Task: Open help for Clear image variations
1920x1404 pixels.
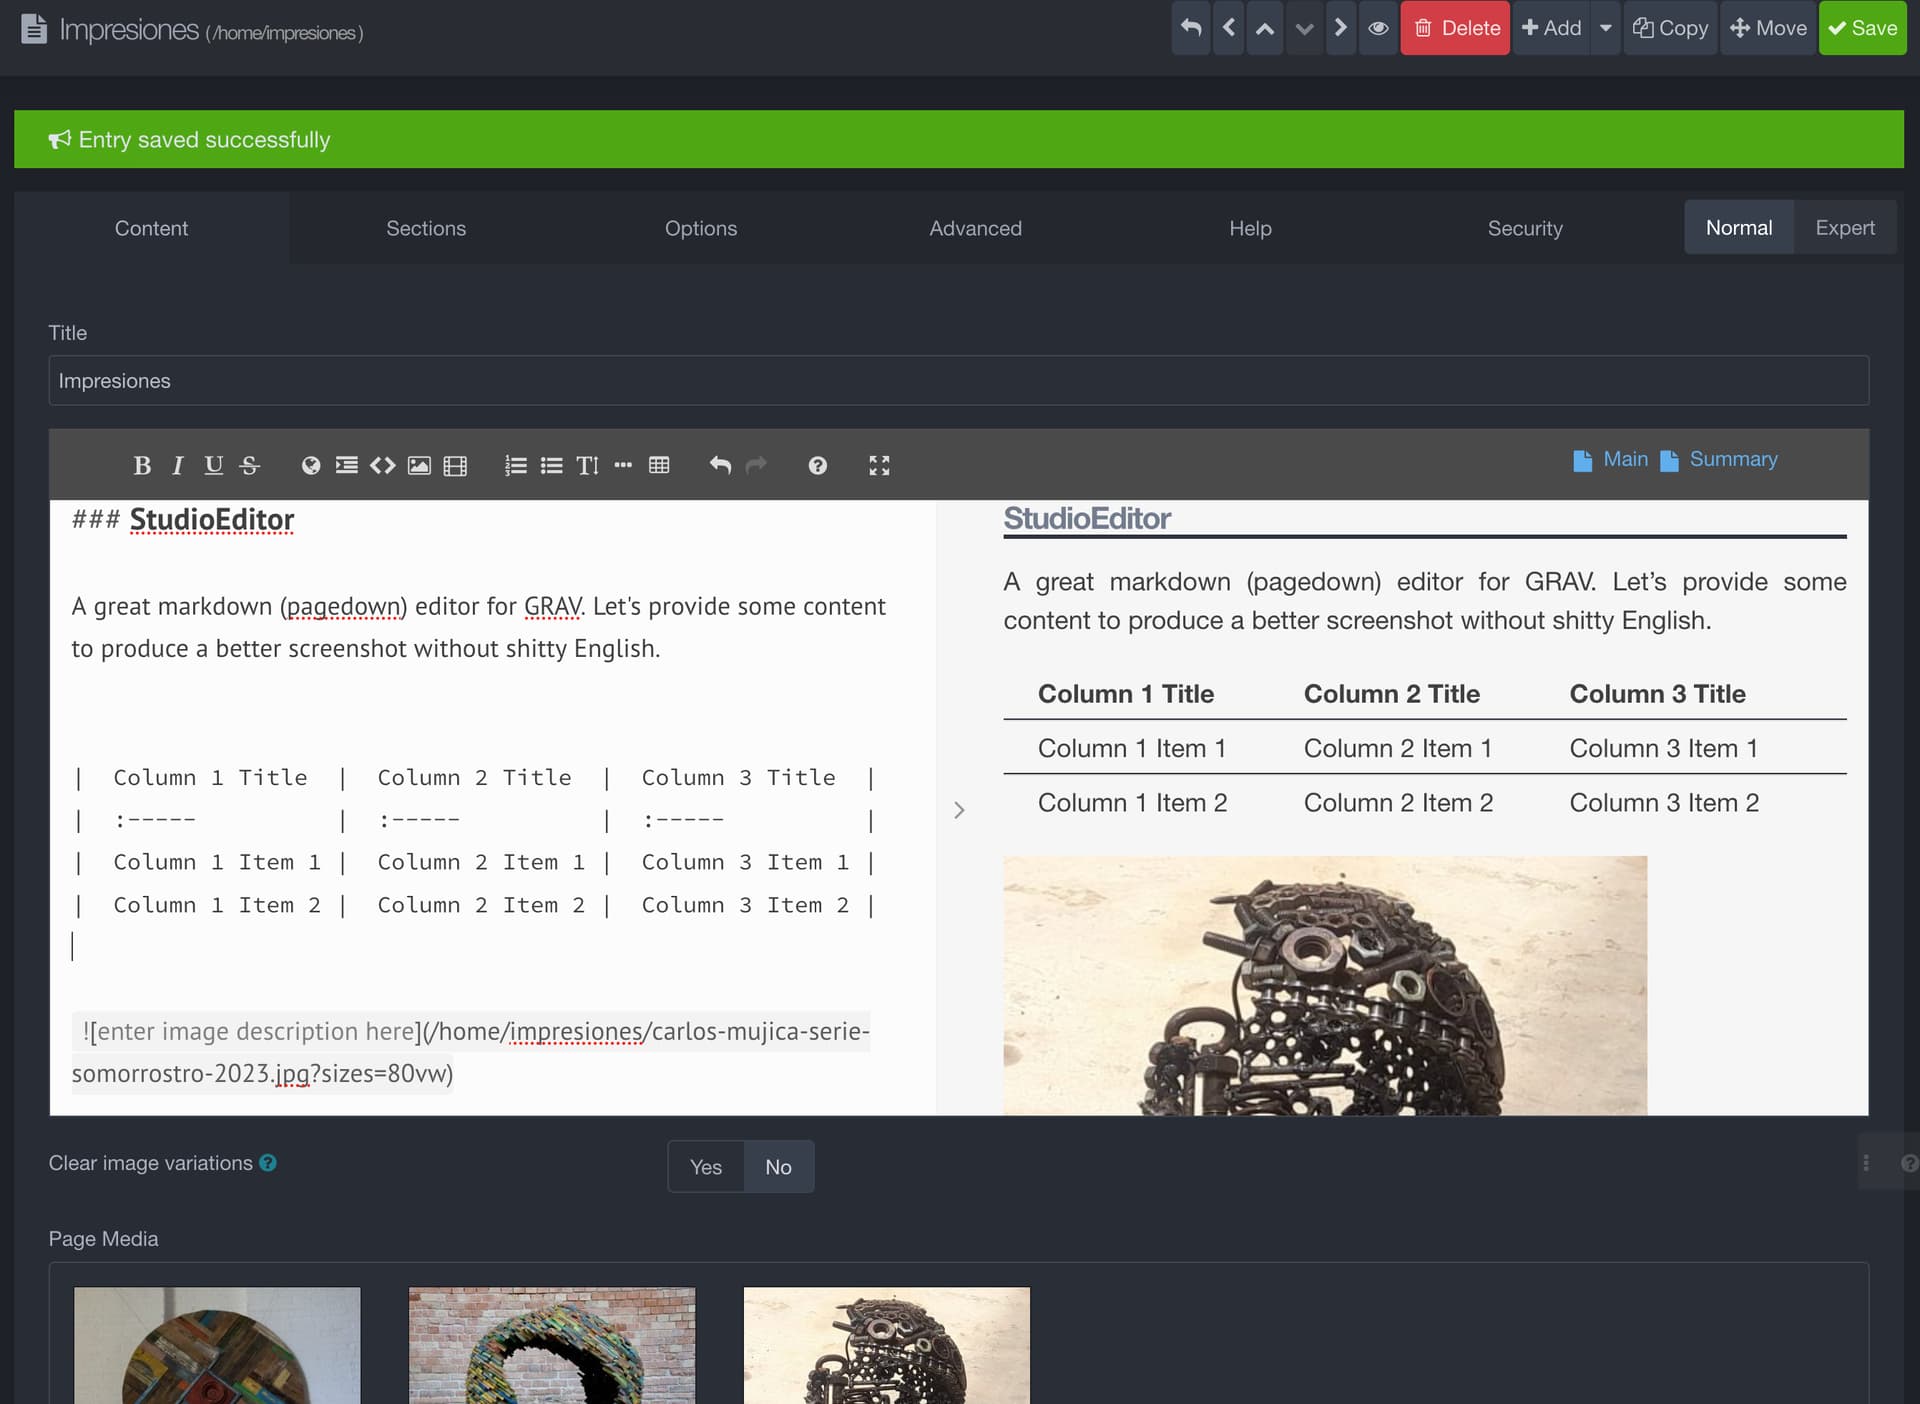Action: tap(268, 1163)
